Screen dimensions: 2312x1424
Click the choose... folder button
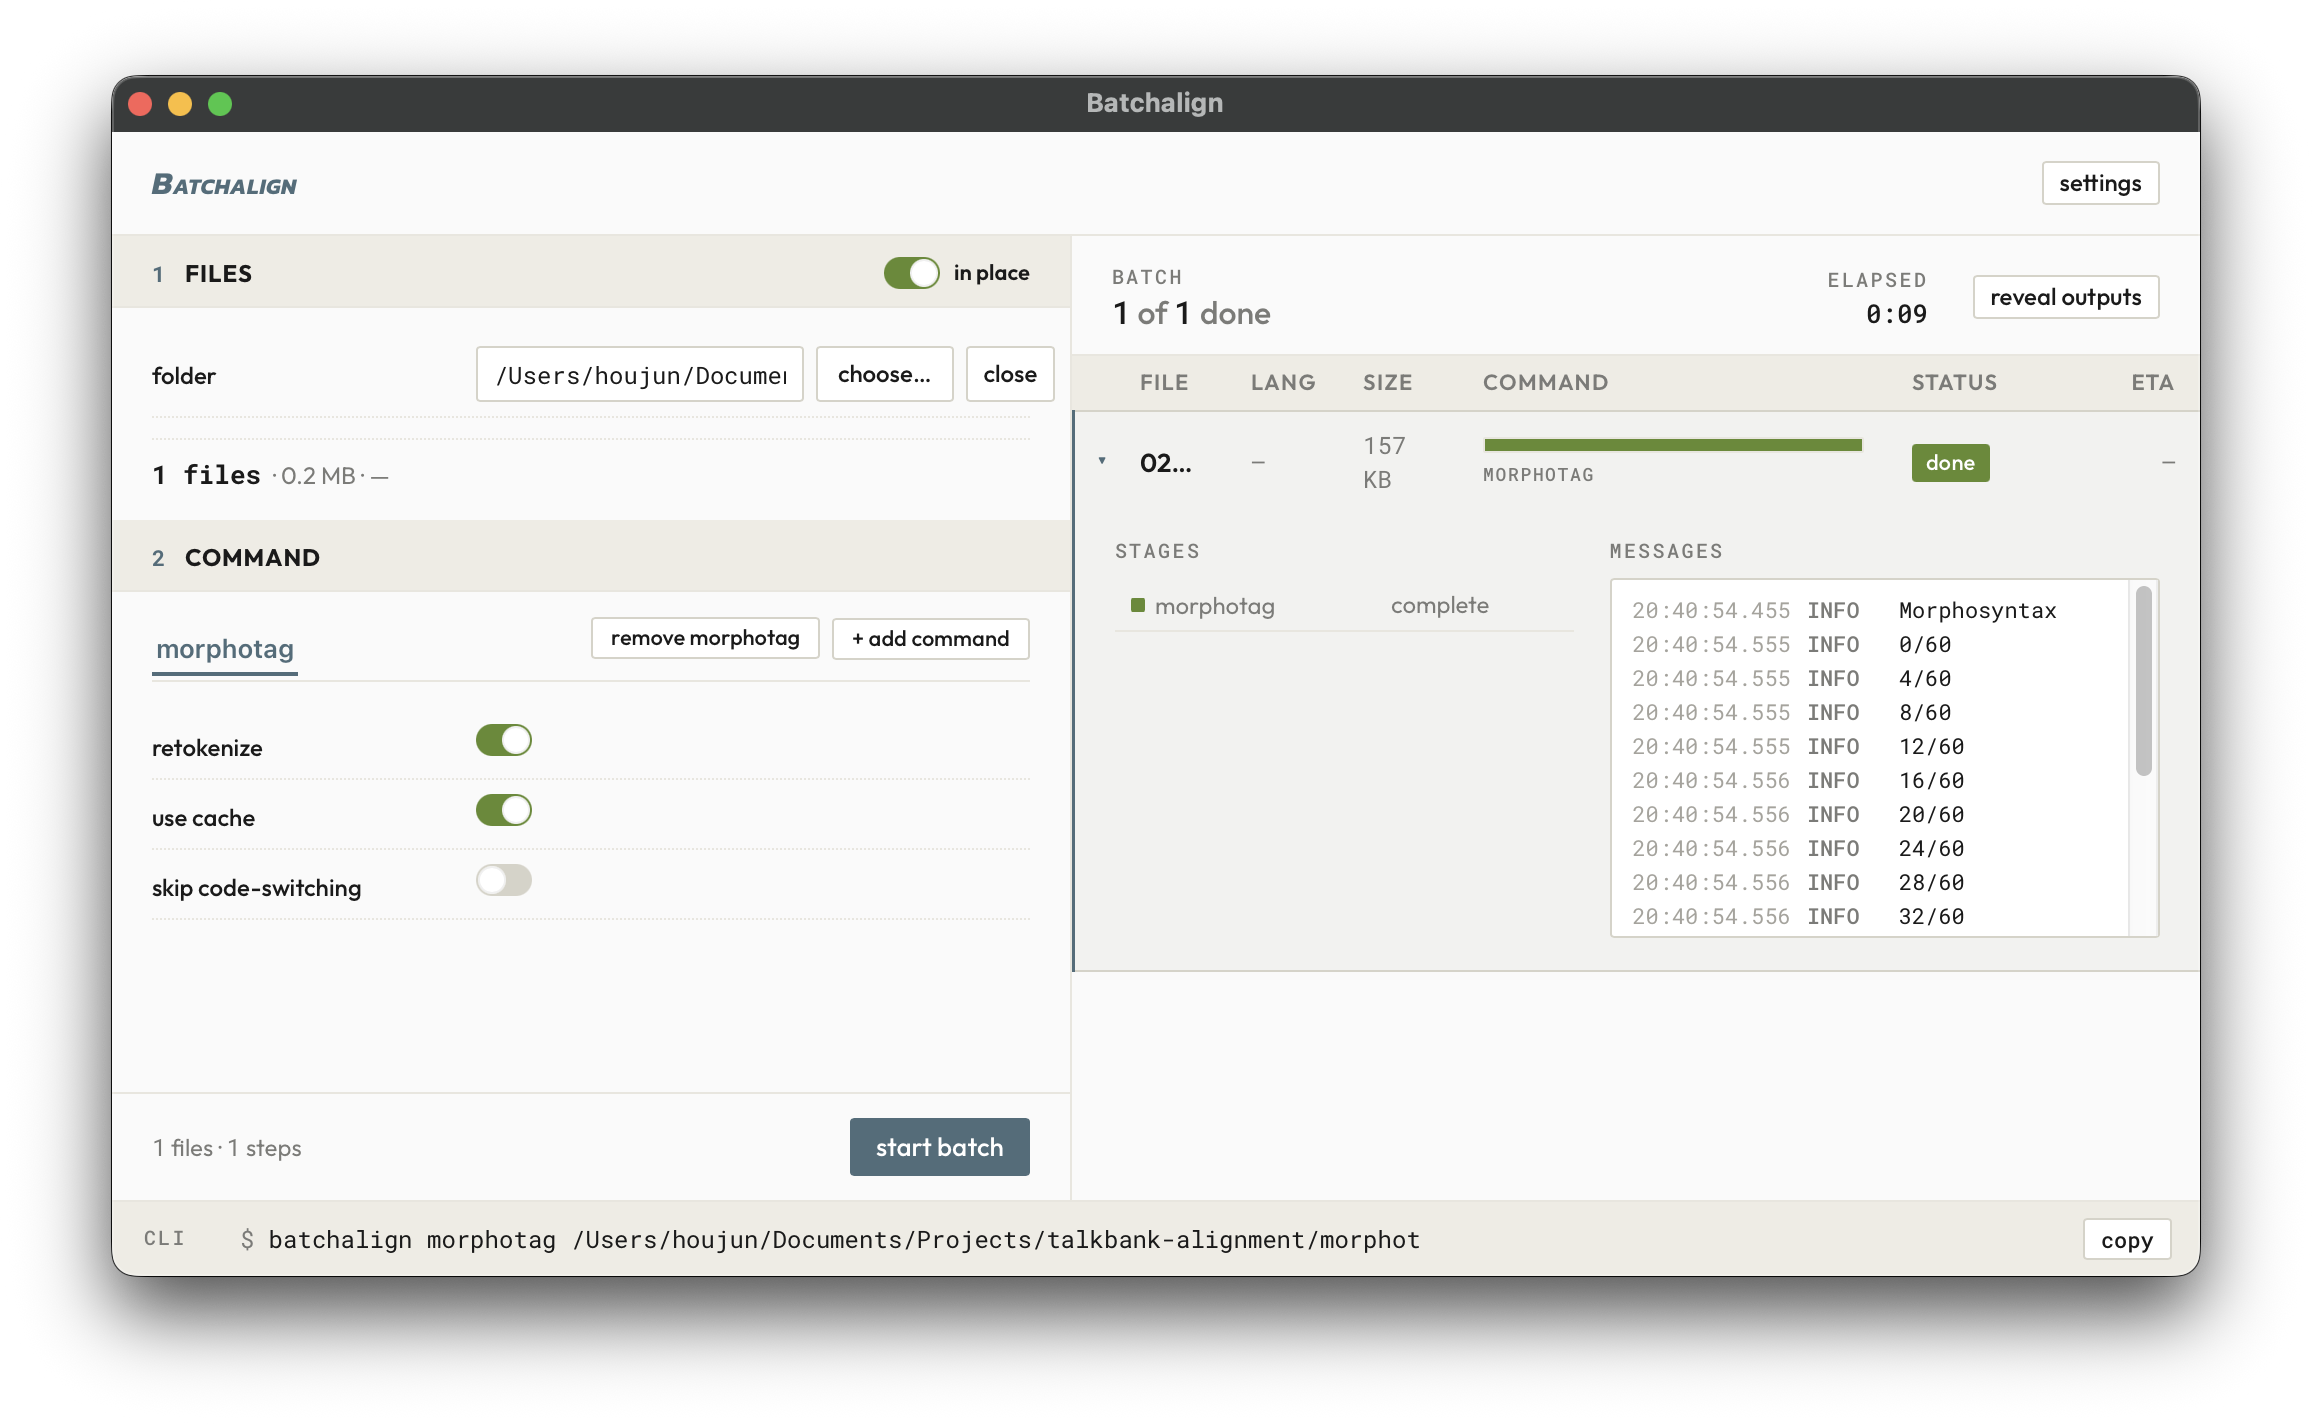(884, 374)
